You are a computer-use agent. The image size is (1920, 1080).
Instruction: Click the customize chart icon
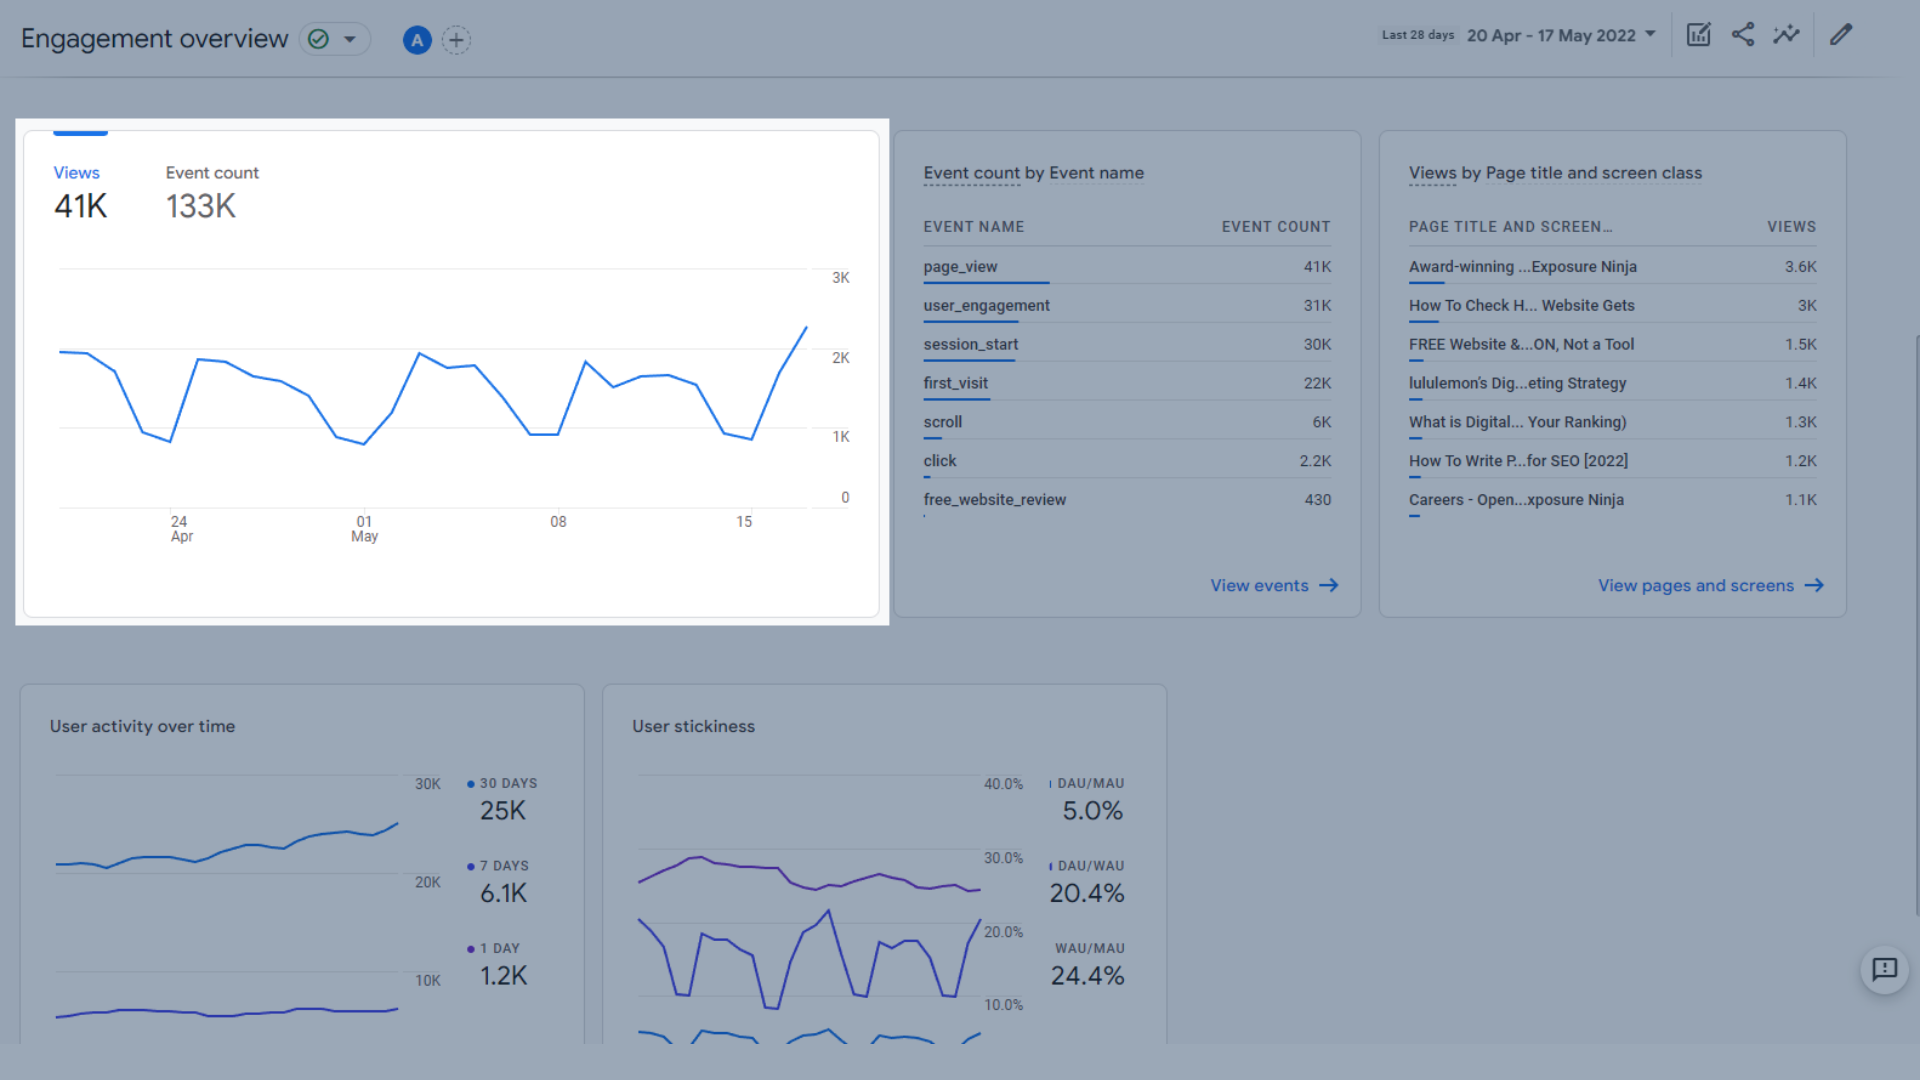tap(1698, 36)
